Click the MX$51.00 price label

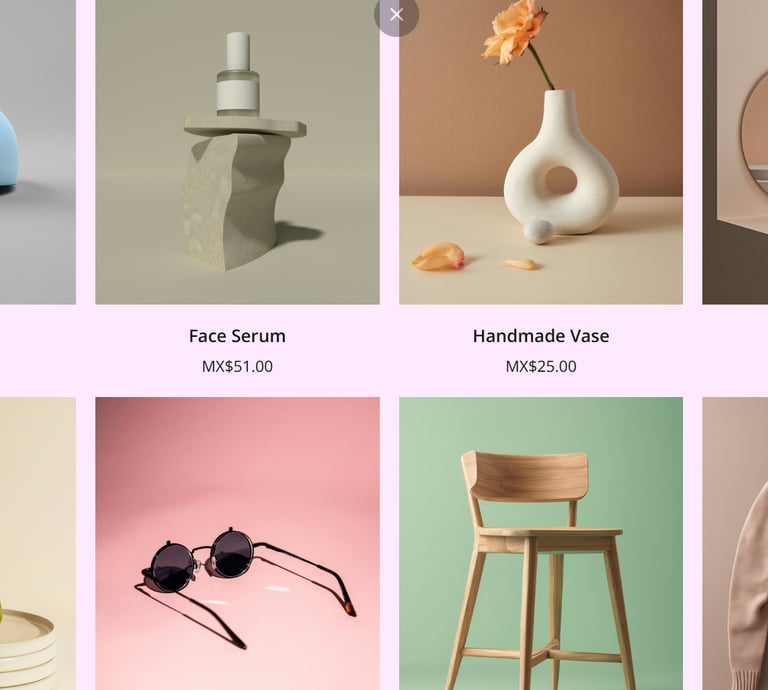coord(238,366)
